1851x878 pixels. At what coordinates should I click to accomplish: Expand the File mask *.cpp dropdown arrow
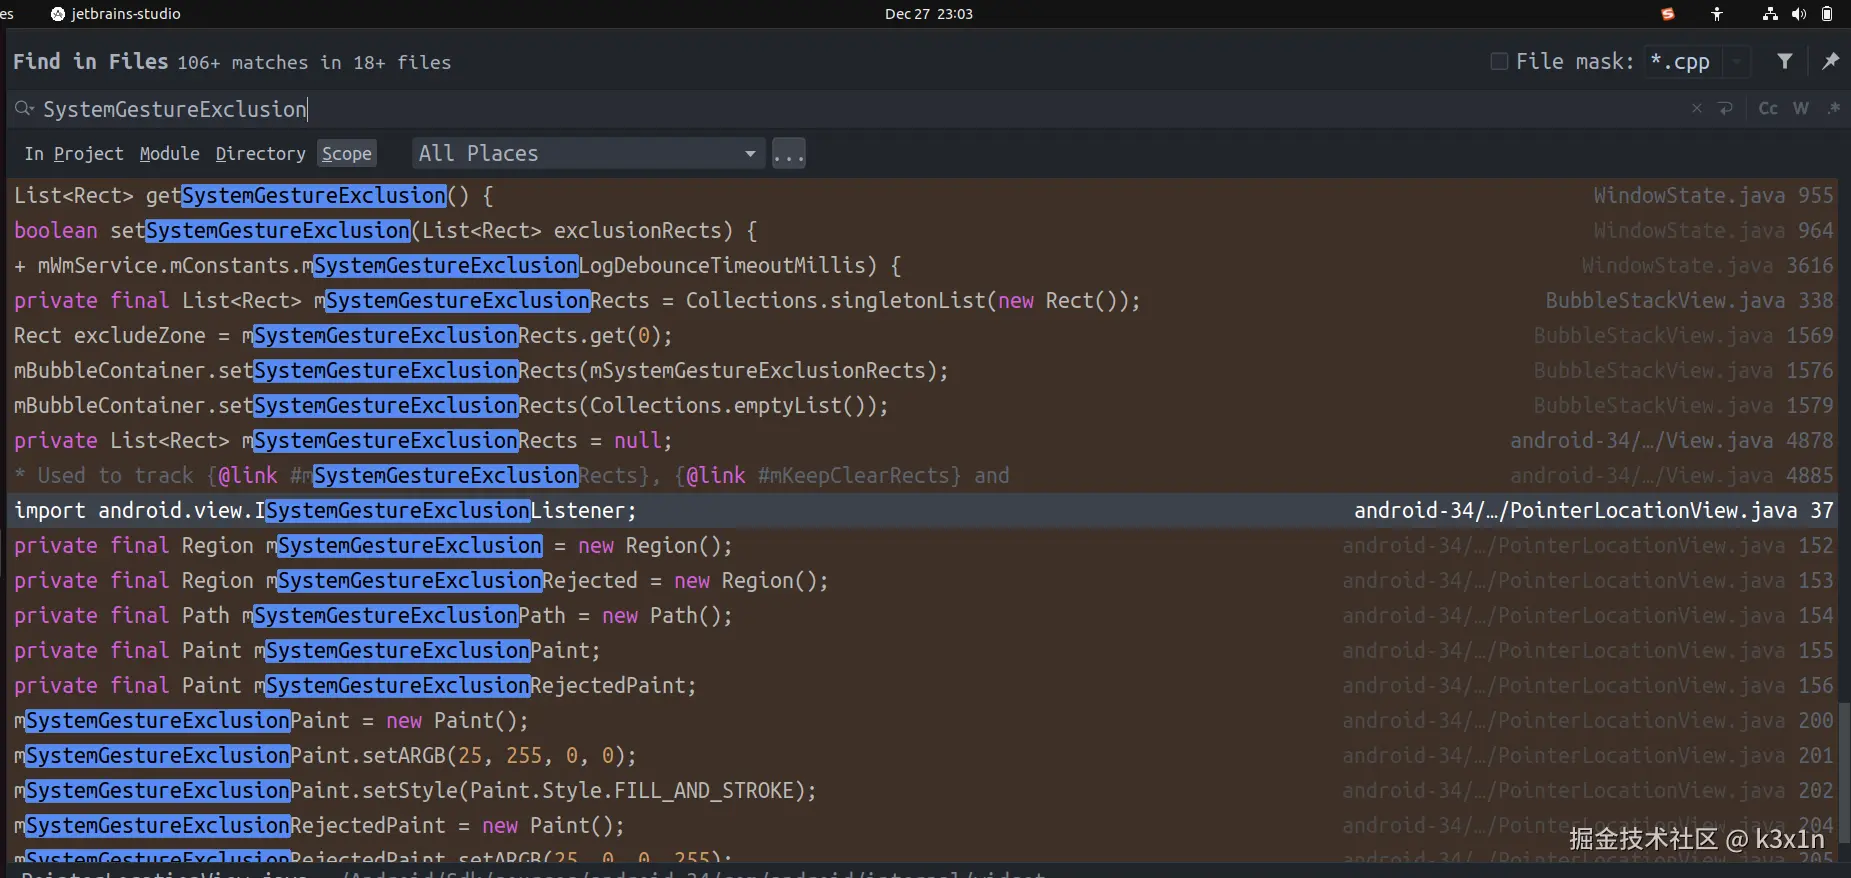1738,61
